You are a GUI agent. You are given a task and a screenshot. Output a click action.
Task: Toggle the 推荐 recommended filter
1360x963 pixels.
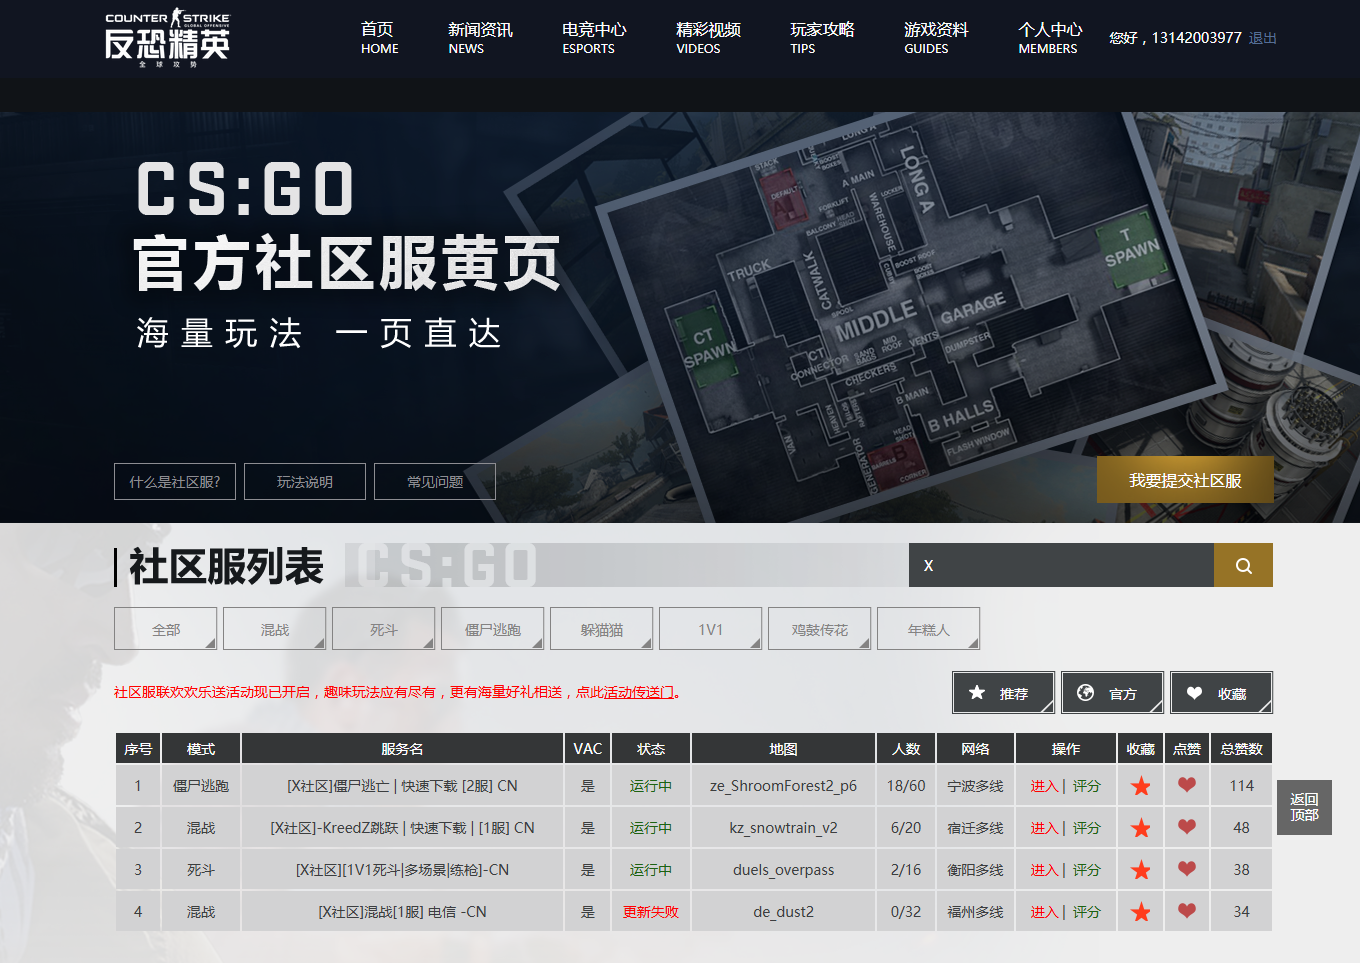1003,693
